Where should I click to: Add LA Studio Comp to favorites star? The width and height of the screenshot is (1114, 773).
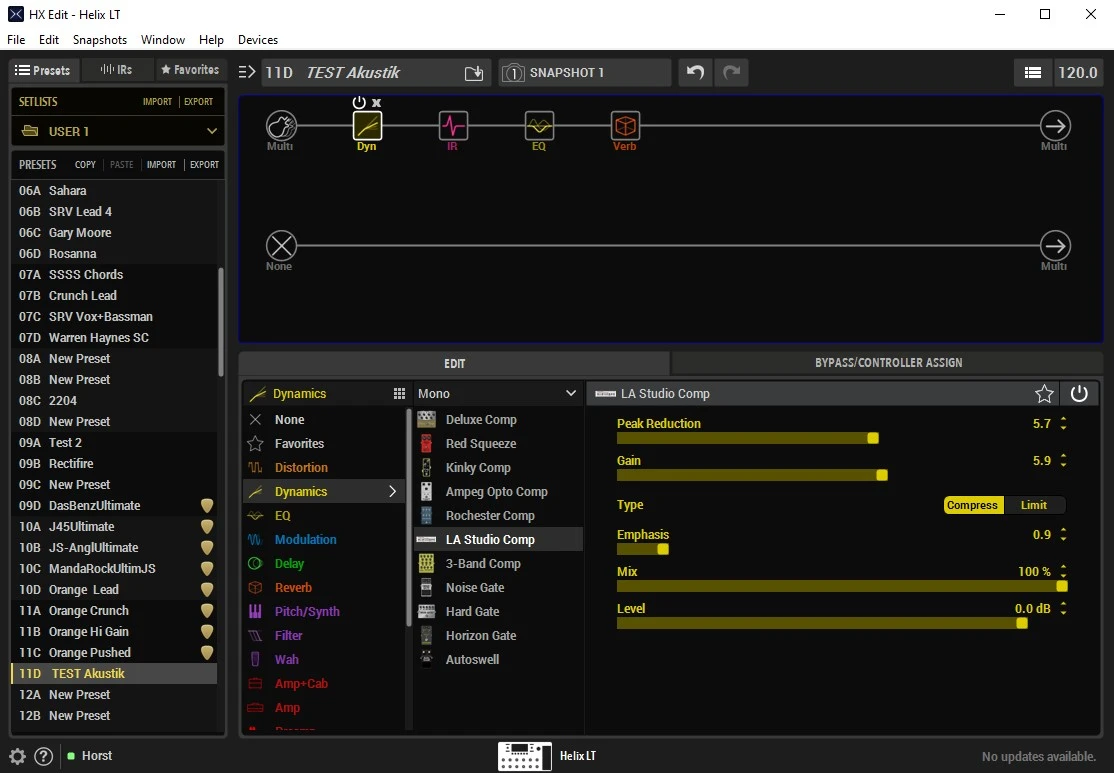click(1044, 394)
